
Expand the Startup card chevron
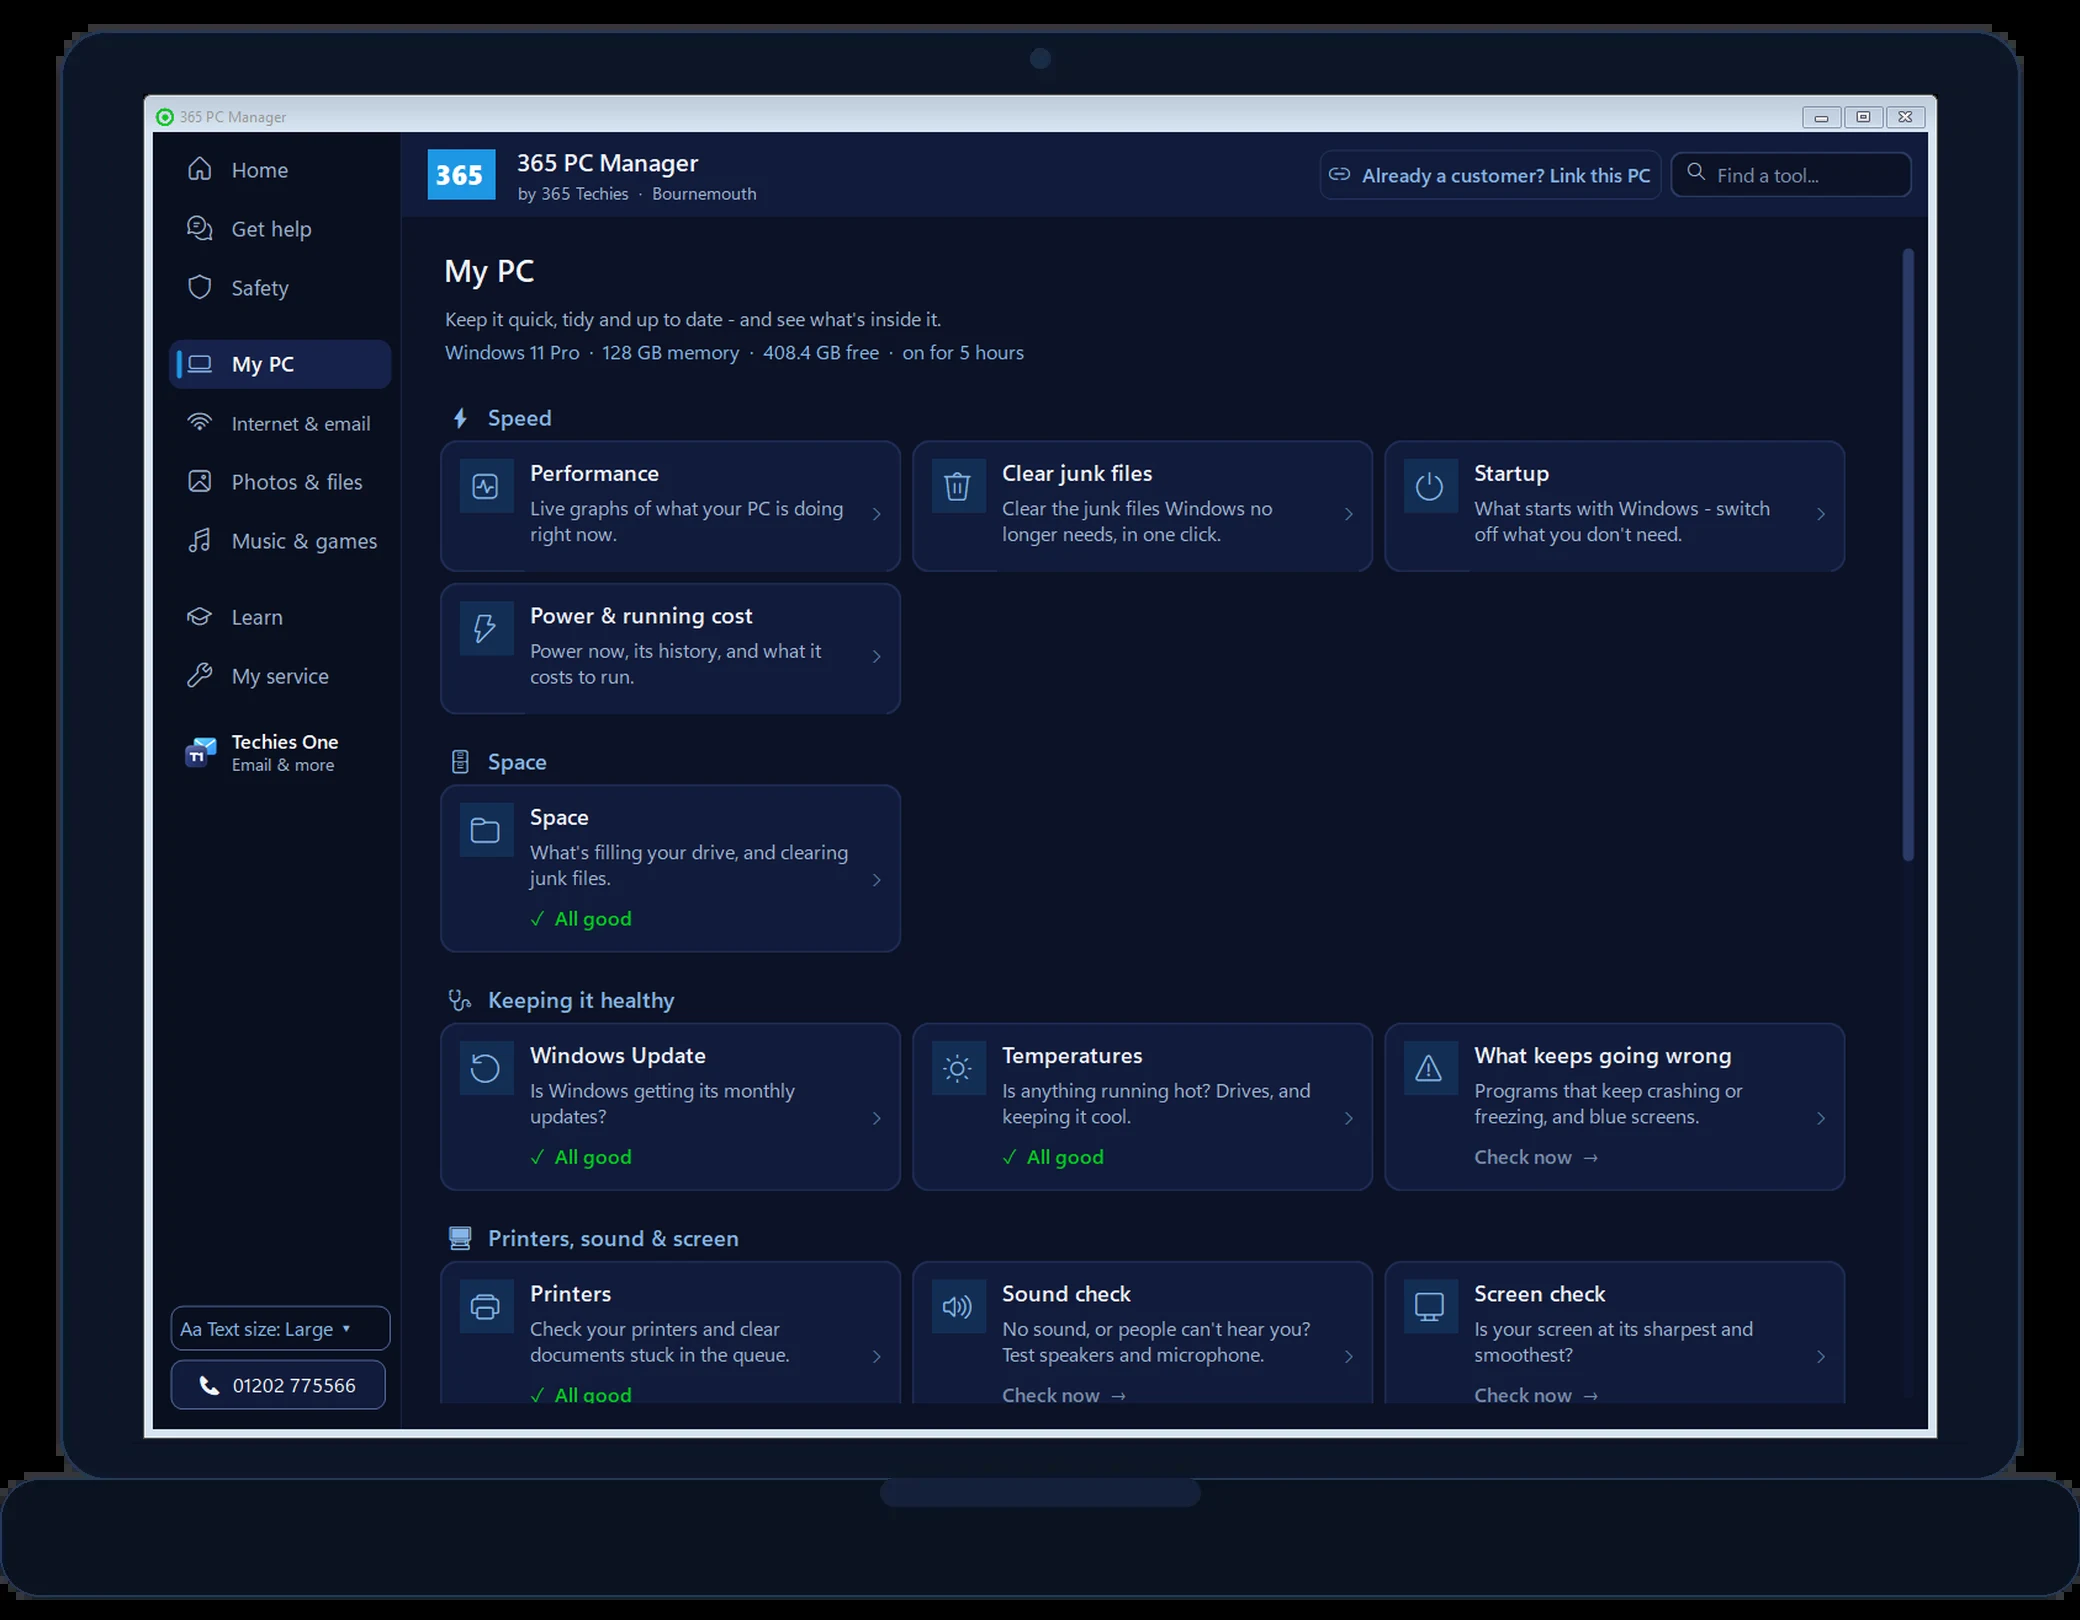pyautogui.click(x=1821, y=514)
